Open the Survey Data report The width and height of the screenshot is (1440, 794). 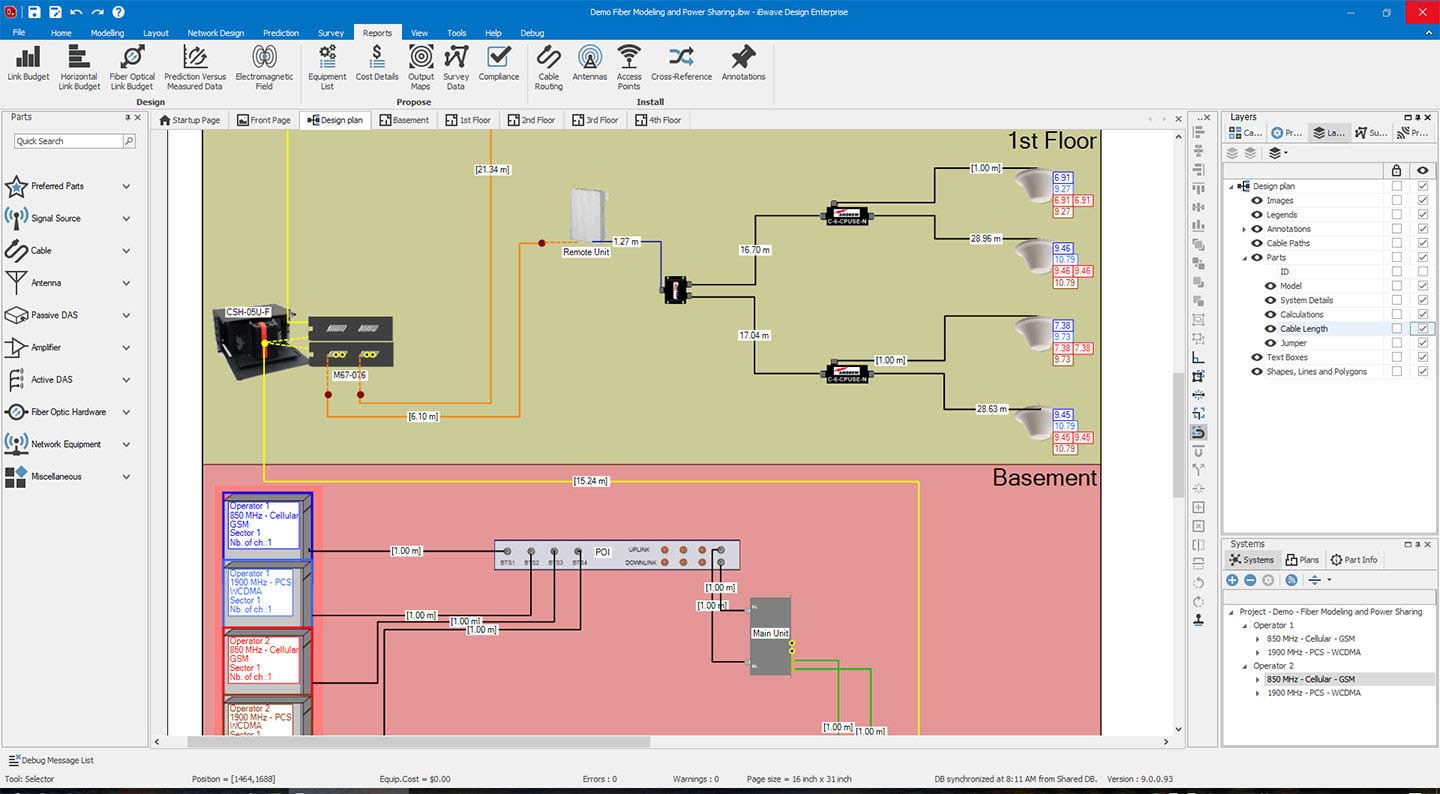click(456, 68)
